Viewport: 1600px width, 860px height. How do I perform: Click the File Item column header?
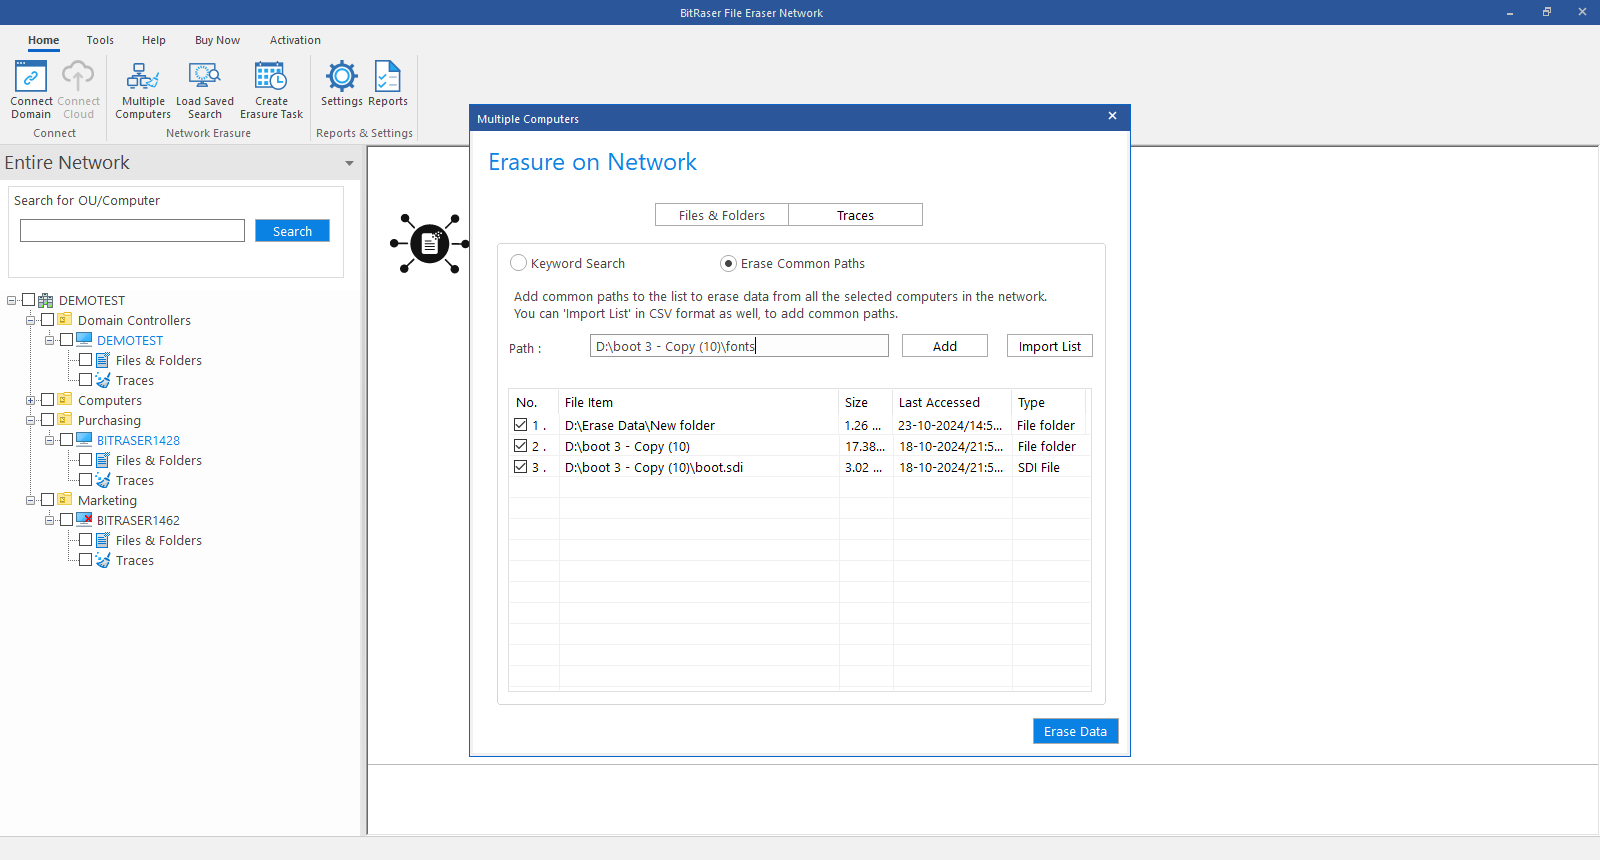tap(699, 402)
